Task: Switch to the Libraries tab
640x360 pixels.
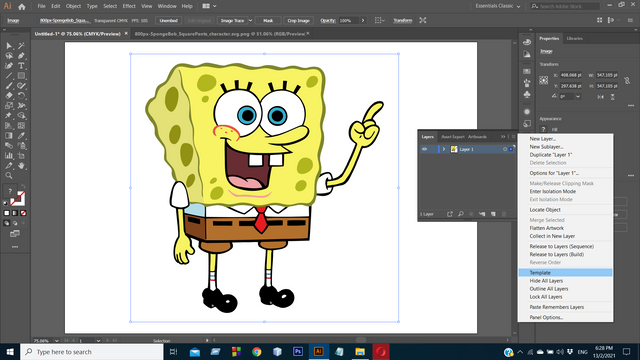Action: [x=575, y=38]
